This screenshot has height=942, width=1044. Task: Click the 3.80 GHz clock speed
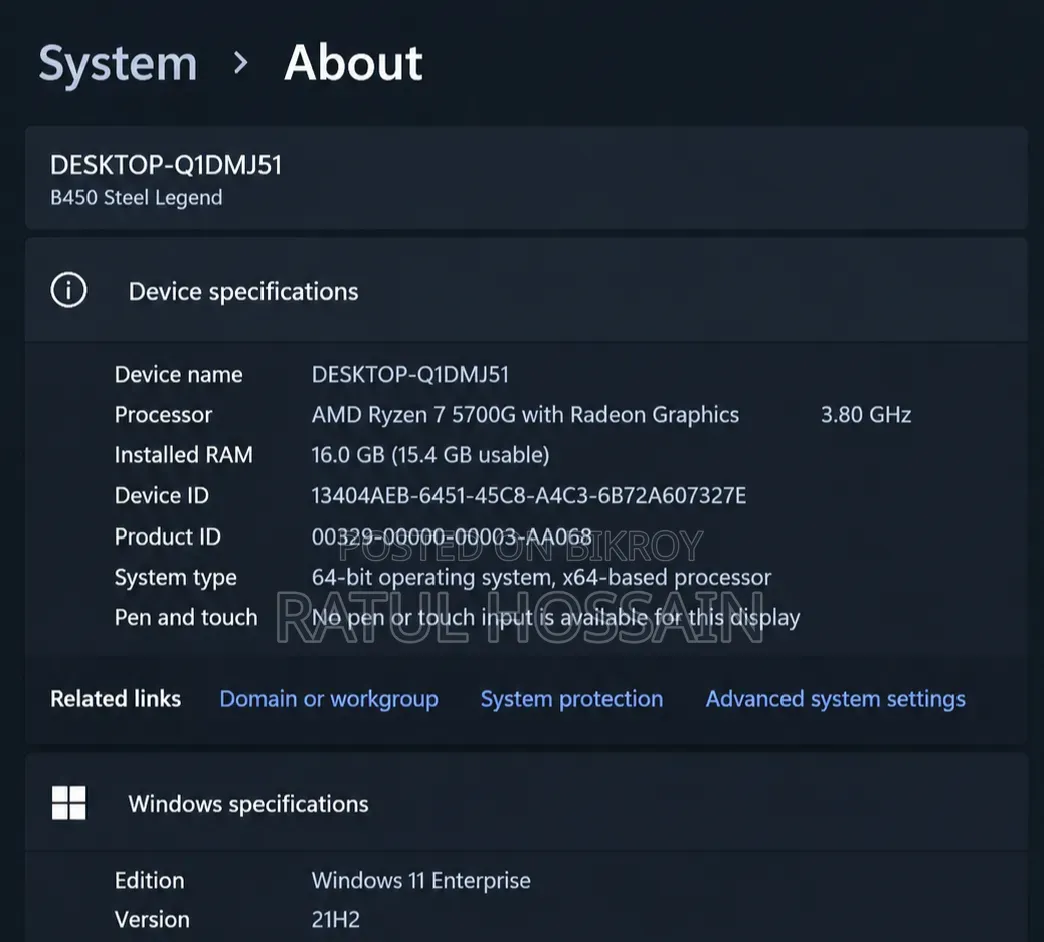click(x=866, y=415)
